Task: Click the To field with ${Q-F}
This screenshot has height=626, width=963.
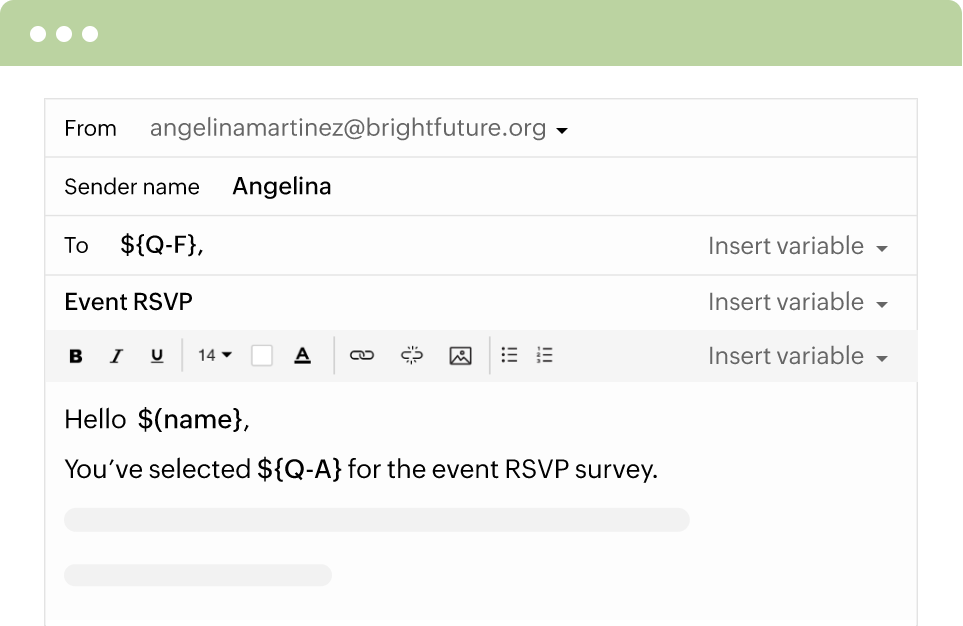Action: 162,246
